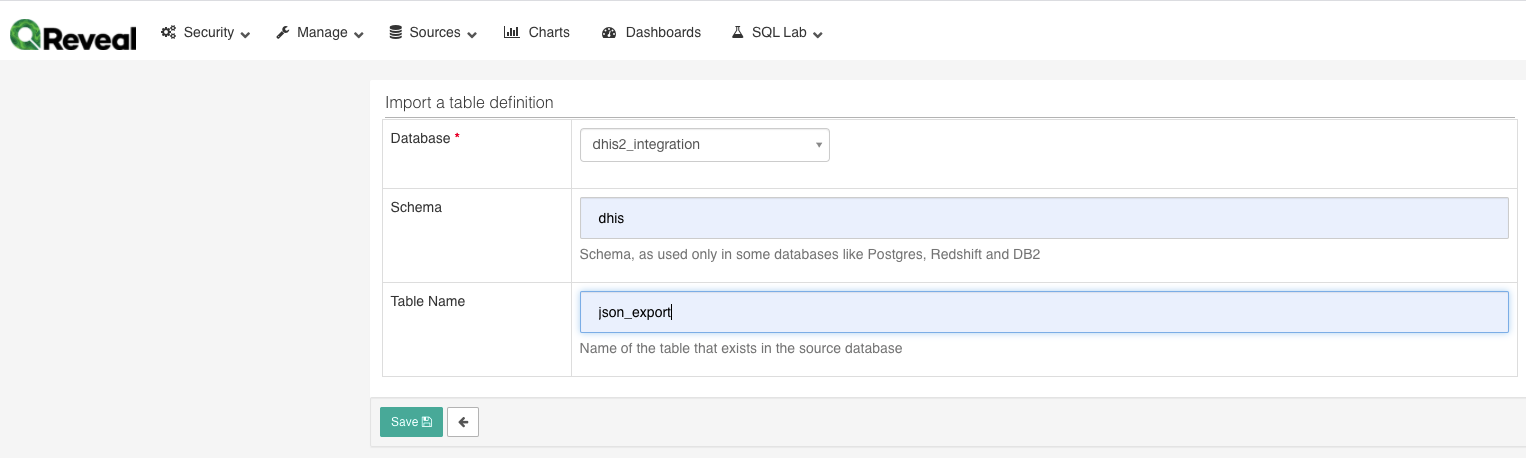The height and width of the screenshot is (458, 1526).
Task: Expand the Security menu chevron
Action: tap(245, 34)
